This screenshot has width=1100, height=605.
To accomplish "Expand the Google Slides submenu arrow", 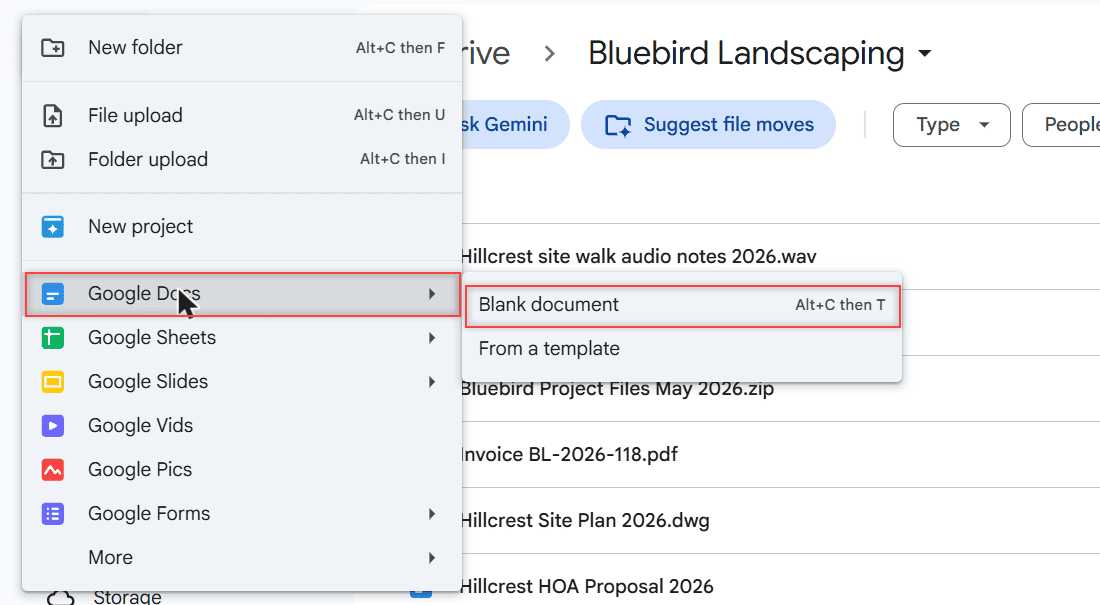I will pyautogui.click(x=432, y=382).
